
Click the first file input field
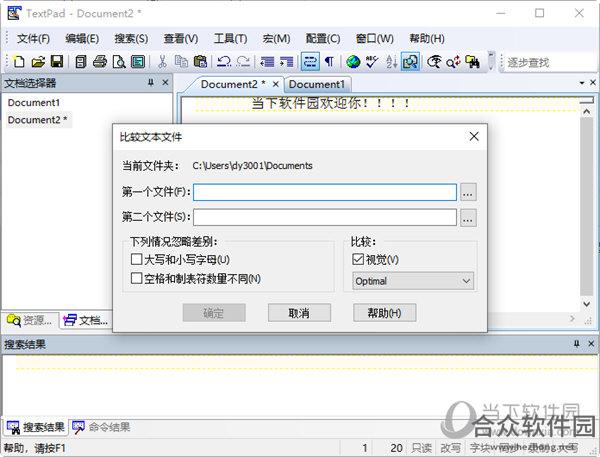click(x=325, y=192)
